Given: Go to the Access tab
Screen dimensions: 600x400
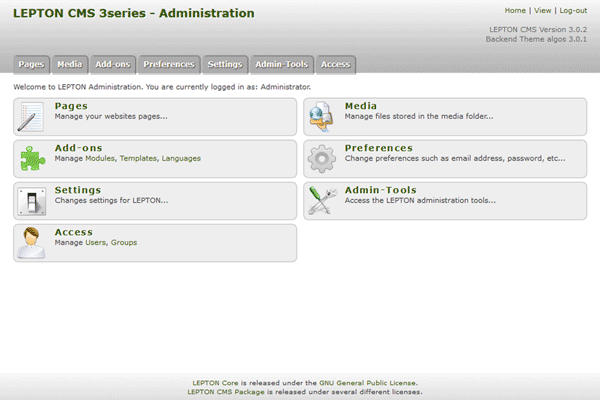Looking at the screenshot, I should (336, 64).
